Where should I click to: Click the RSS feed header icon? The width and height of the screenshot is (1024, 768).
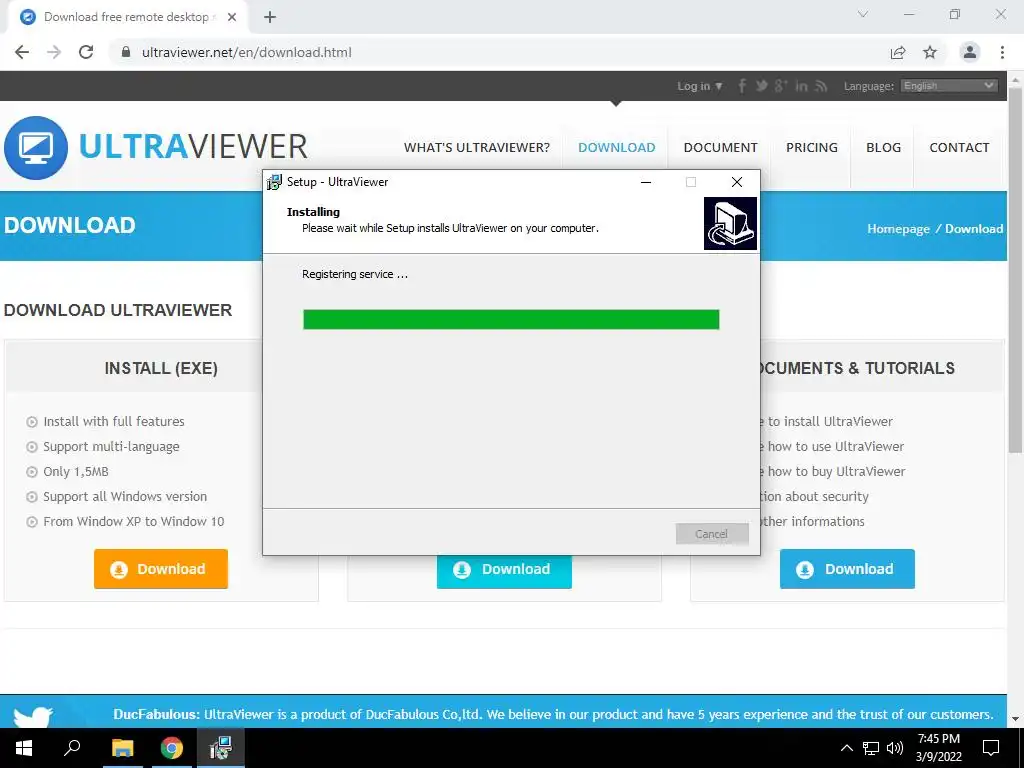[x=822, y=86]
